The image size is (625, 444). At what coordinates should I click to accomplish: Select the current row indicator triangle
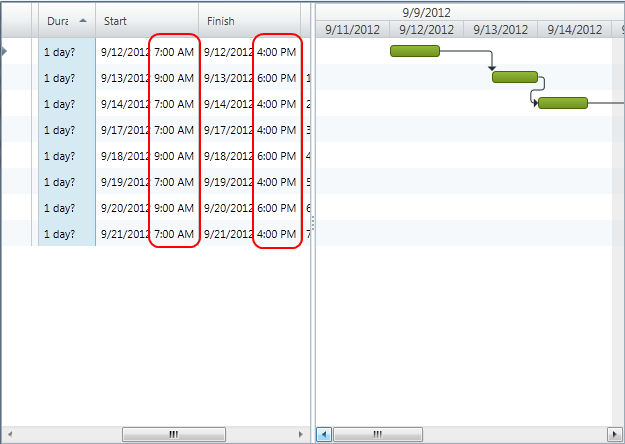(5, 51)
